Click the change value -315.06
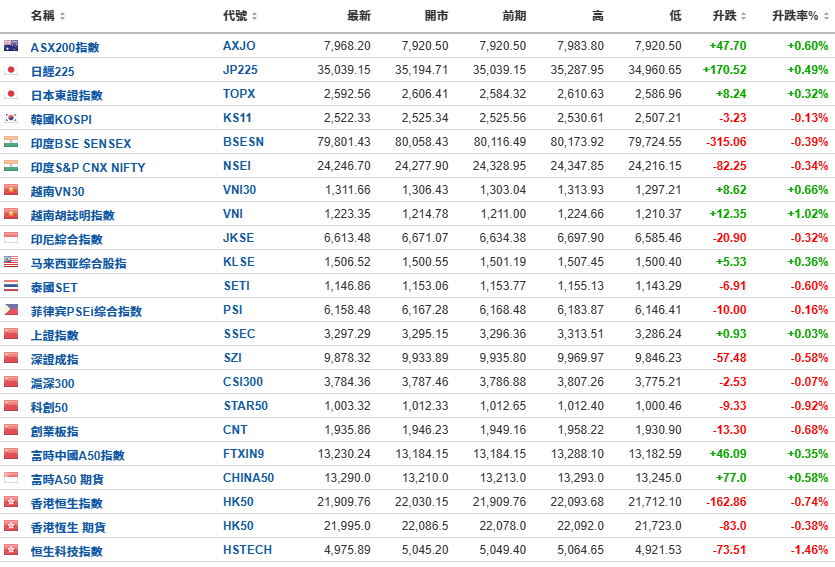 click(x=726, y=142)
